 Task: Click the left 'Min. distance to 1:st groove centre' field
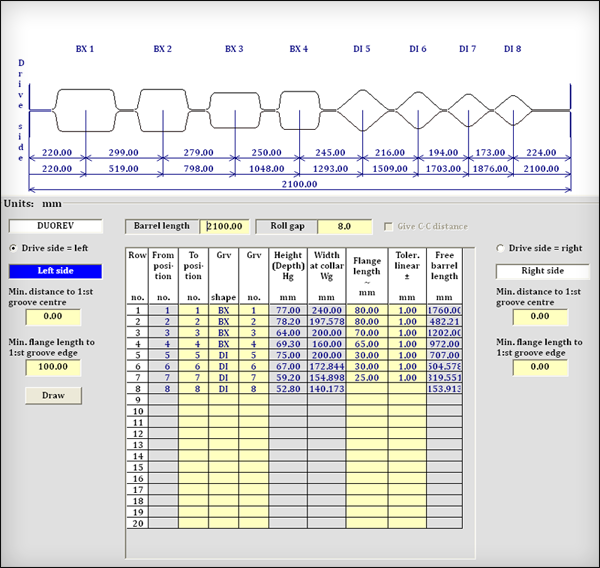[x=53, y=317]
